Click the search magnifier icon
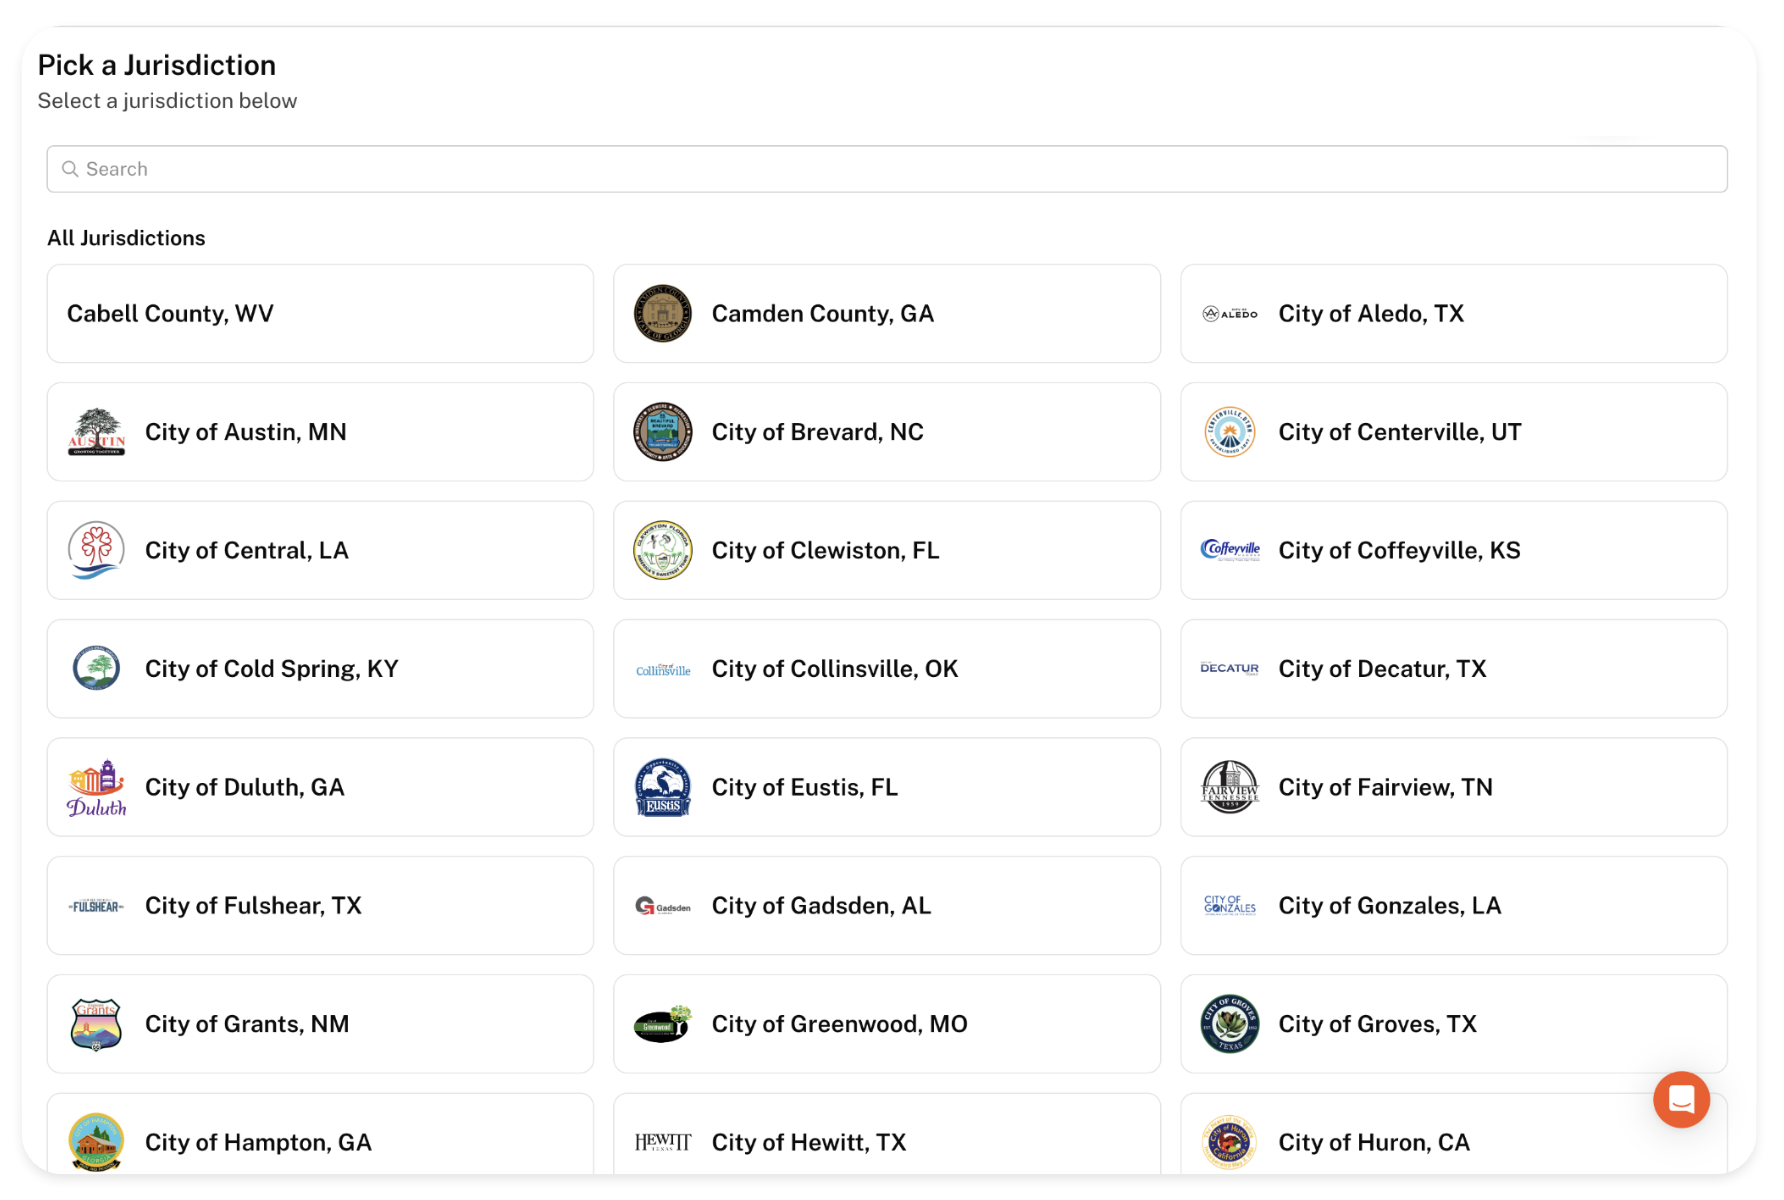 coord(70,169)
